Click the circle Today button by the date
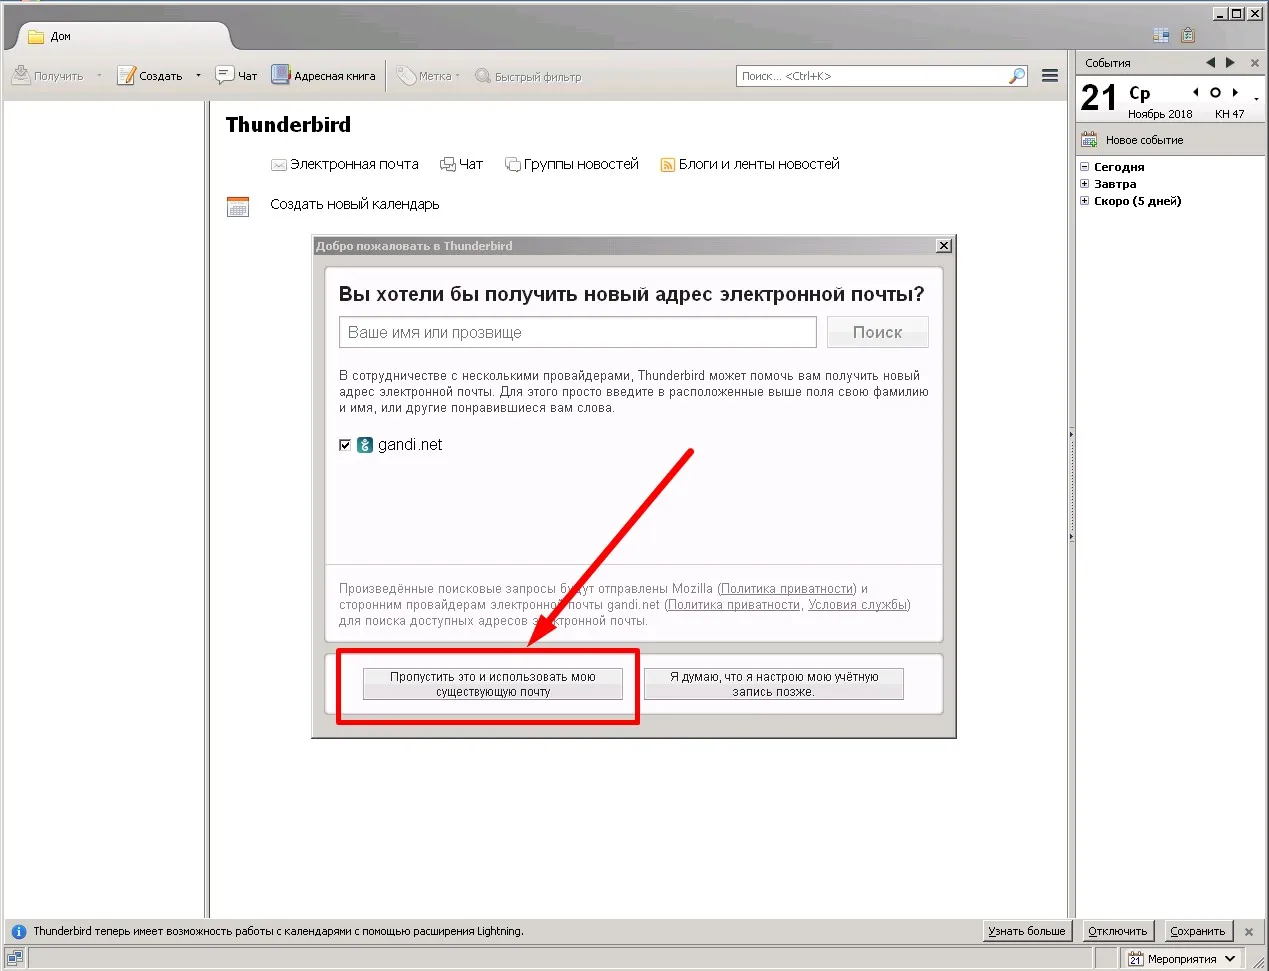 1215,92
